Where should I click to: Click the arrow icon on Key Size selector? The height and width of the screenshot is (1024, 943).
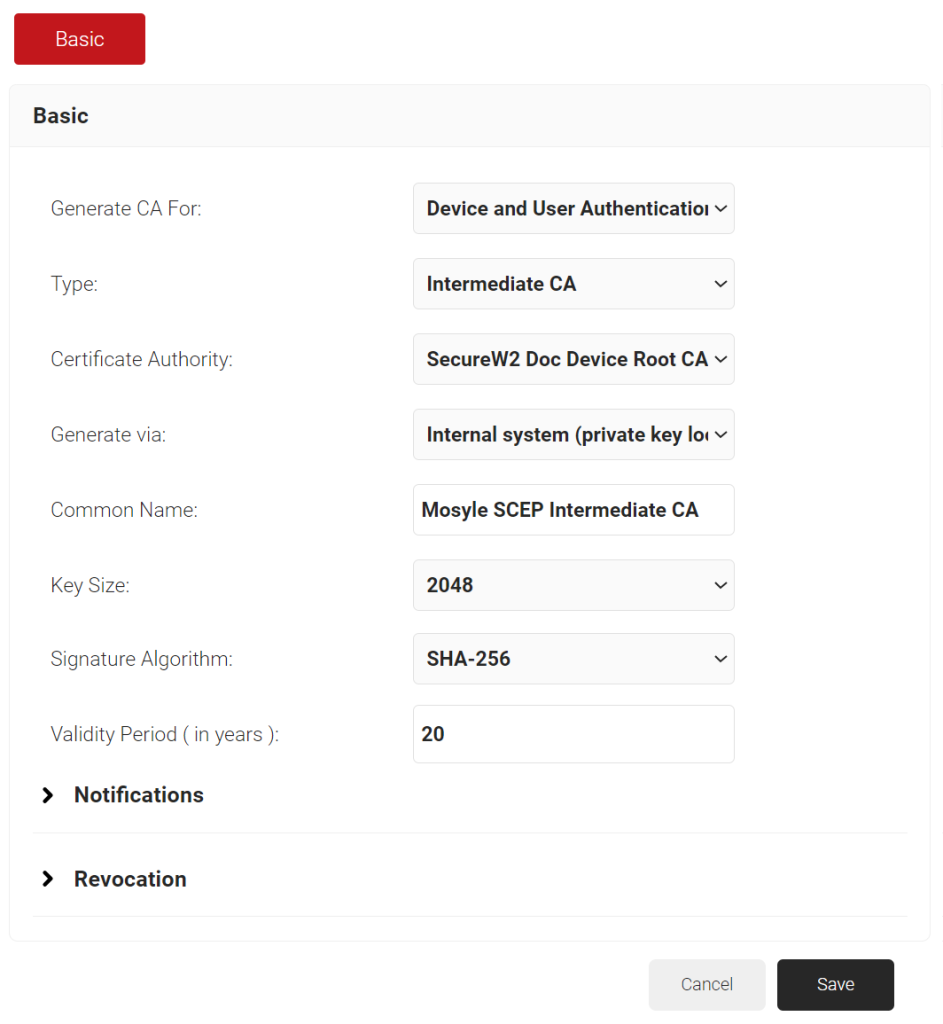(x=719, y=585)
